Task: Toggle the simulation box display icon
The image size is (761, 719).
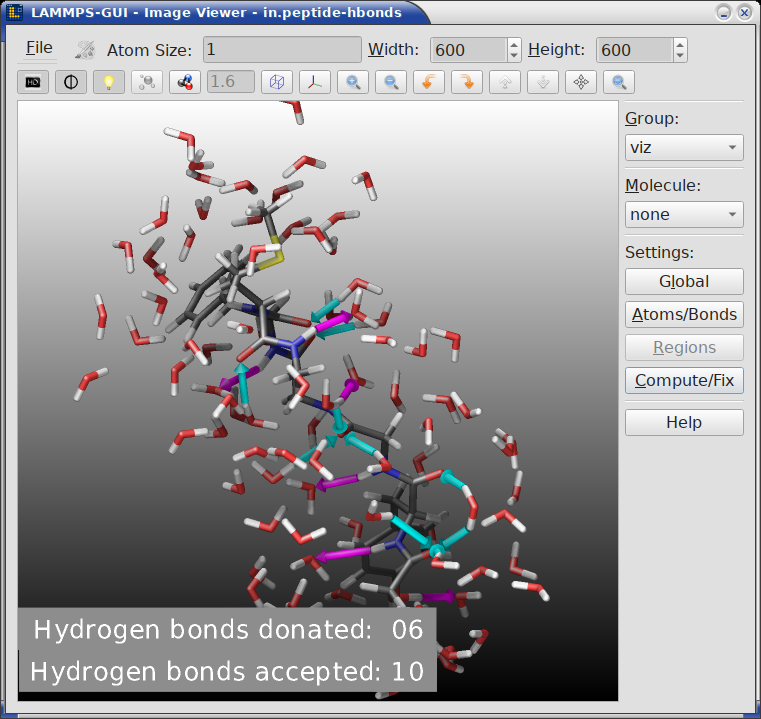Action: (x=277, y=82)
